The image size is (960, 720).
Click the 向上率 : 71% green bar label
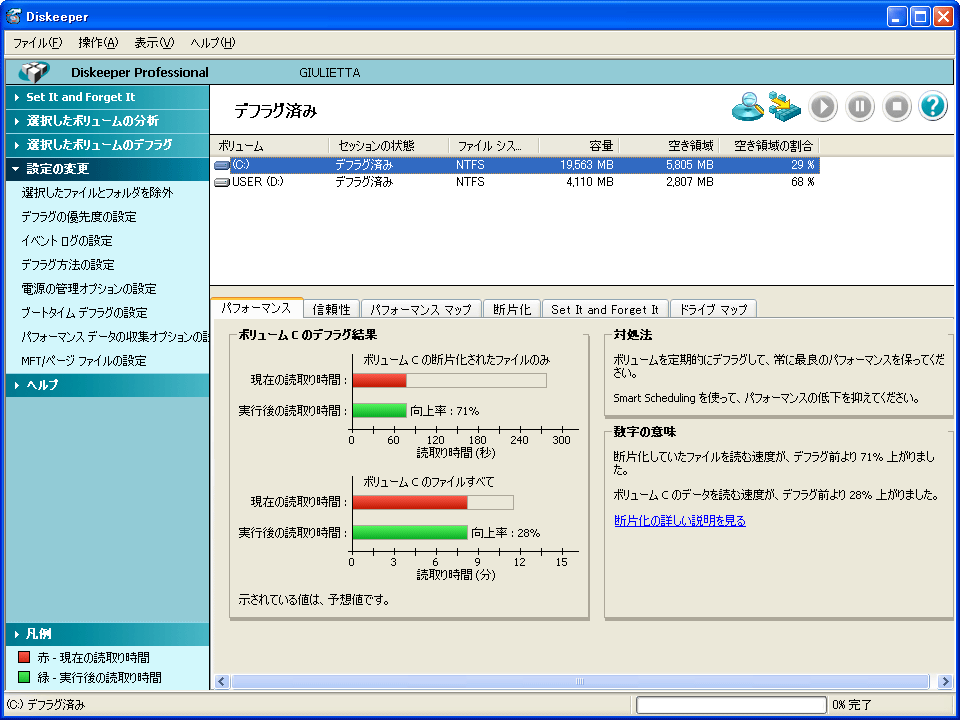[x=444, y=411]
